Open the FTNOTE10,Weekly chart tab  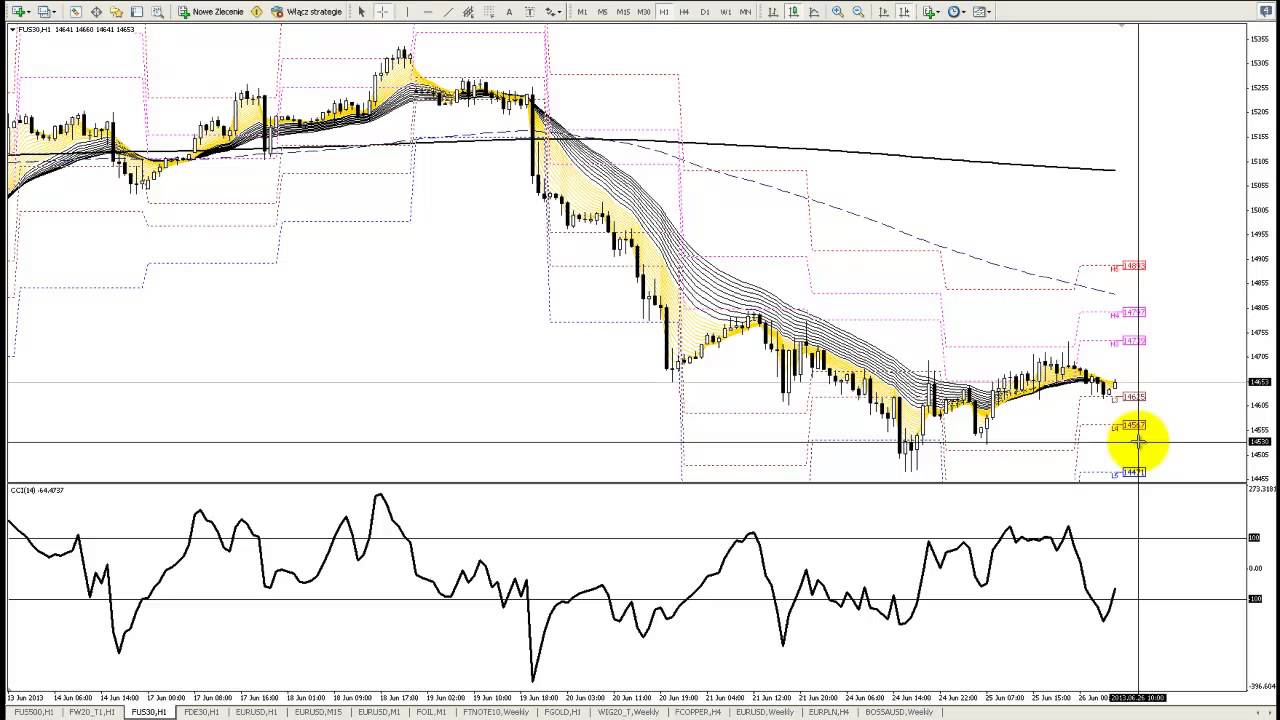496,712
